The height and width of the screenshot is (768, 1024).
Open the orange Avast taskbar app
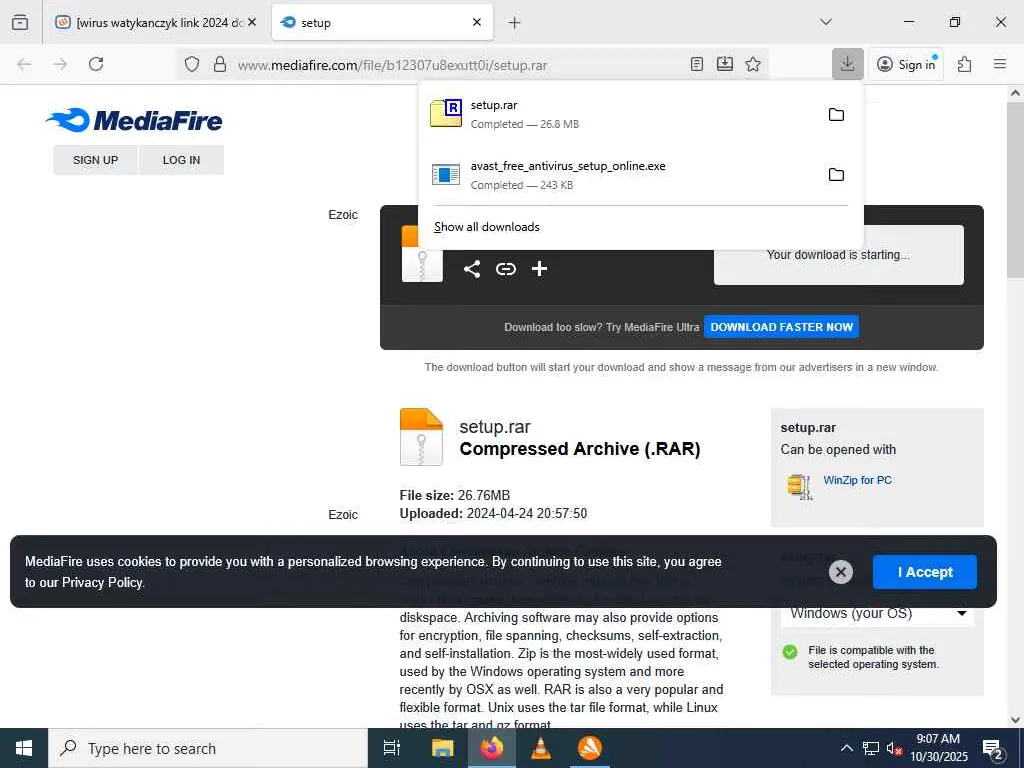[x=590, y=748]
